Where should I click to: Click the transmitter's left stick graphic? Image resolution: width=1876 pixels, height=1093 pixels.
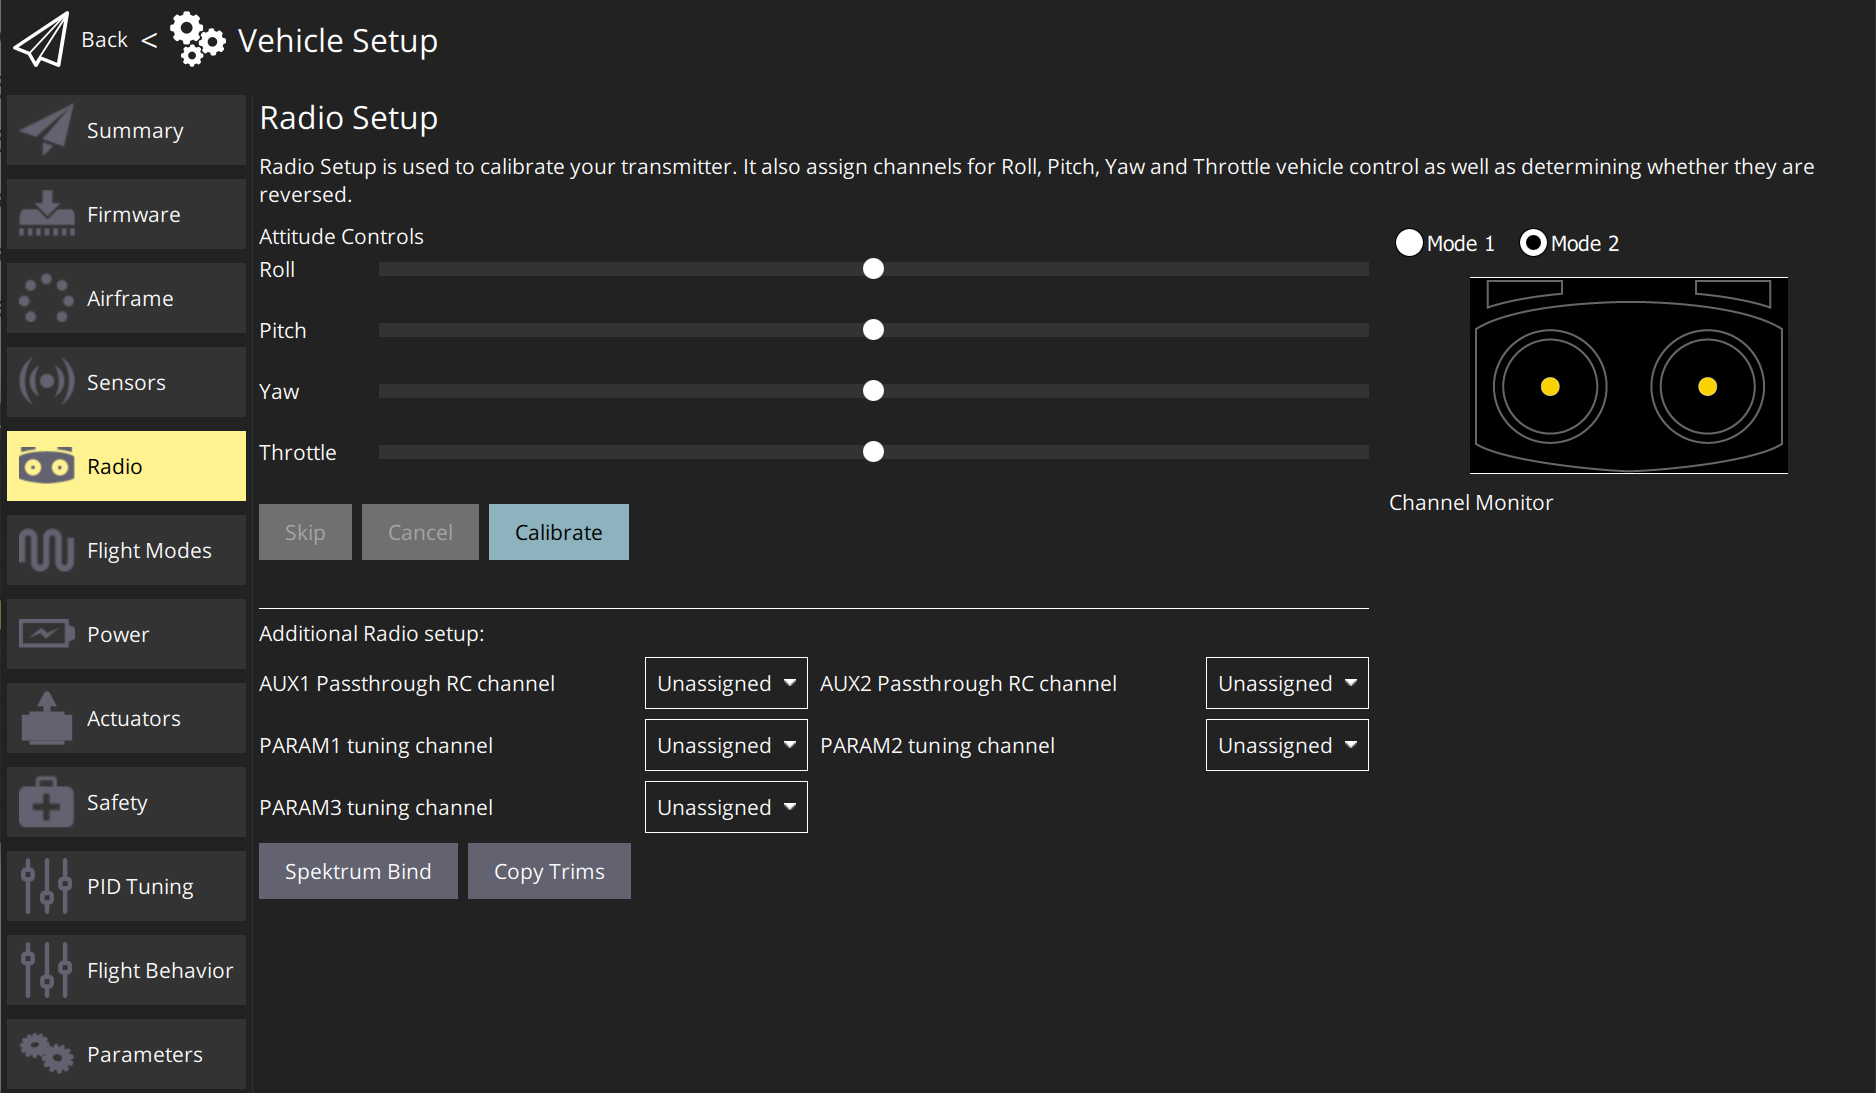tap(1550, 387)
